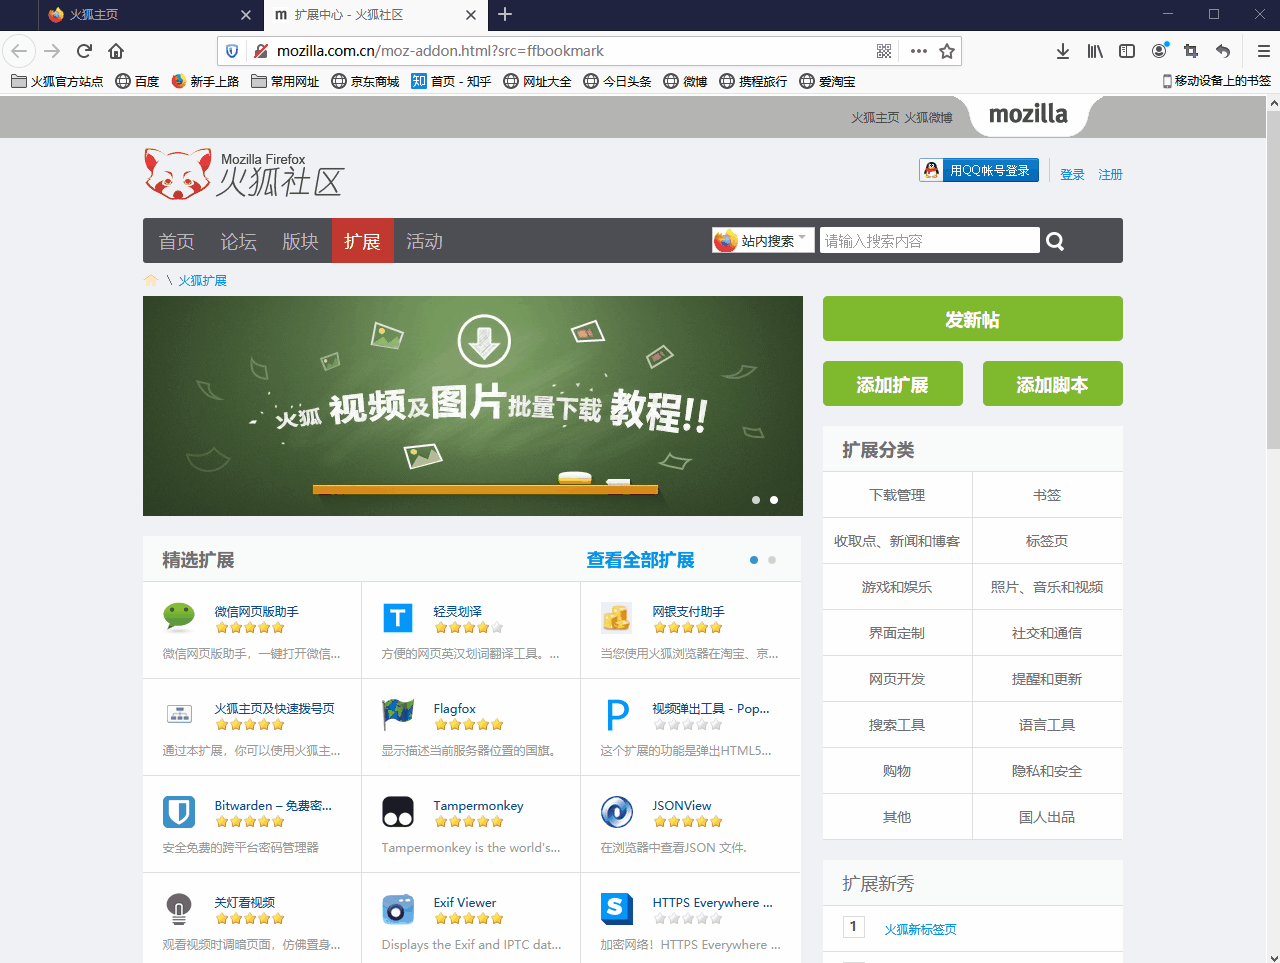Select the second carousel pagination dot

tap(774, 499)
